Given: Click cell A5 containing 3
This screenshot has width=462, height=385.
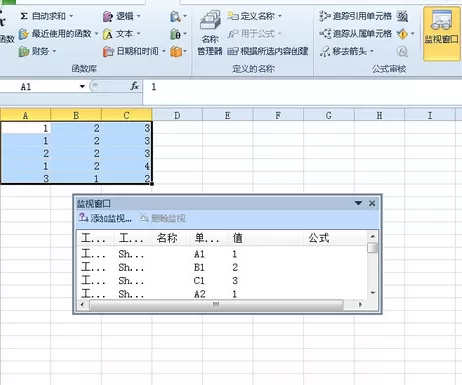Looking at the screenshot, I should [x=25, y=178].
